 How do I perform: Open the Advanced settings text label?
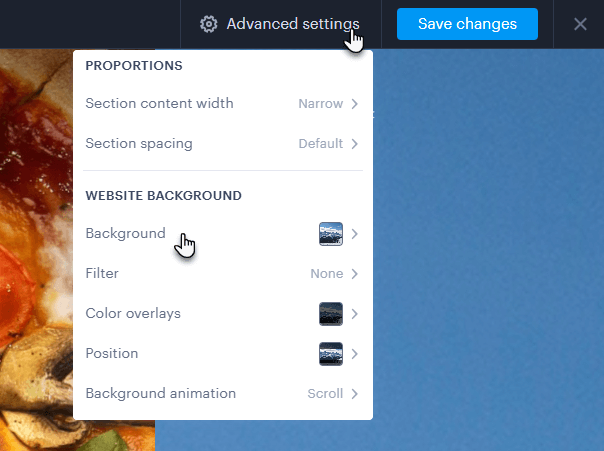click(293, 24)
